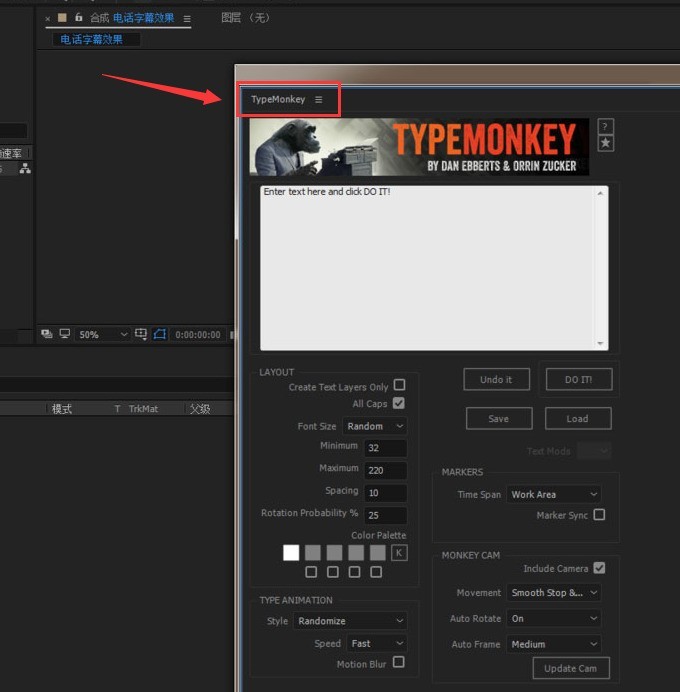Click the lock icon on composition tab
Viewport: 680px width, 692px height.
pyautogui.click(x=79, y=17)
